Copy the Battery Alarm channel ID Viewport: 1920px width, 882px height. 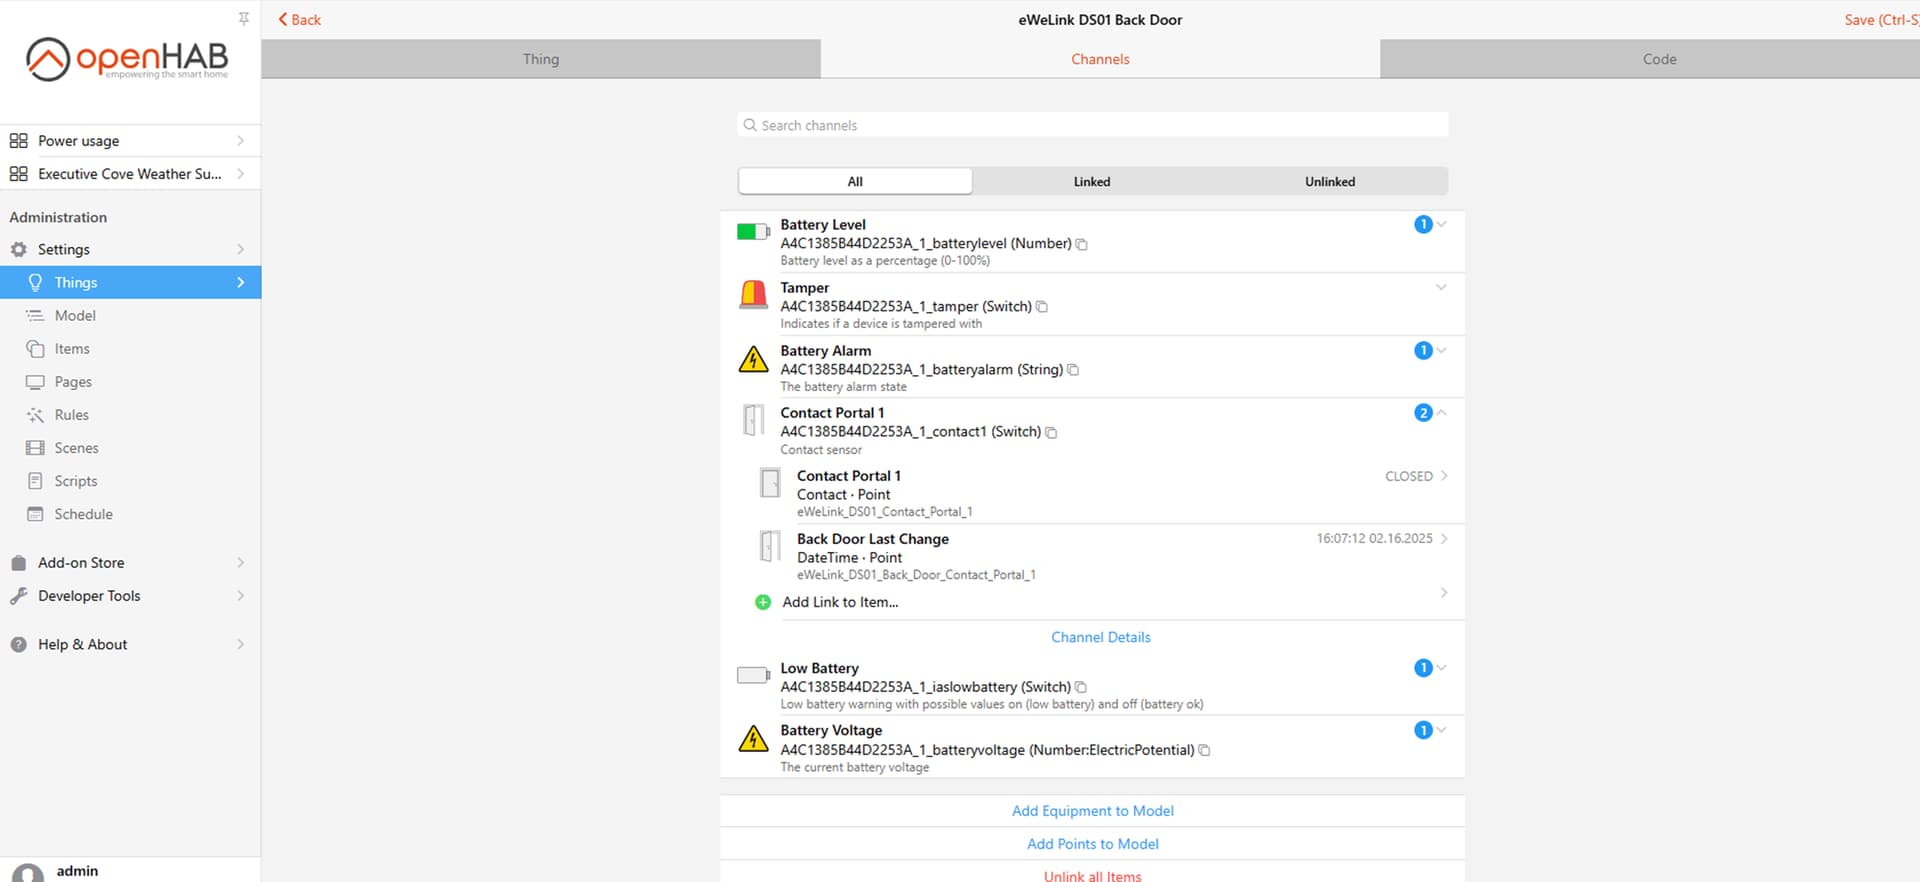click(1073, 370)
